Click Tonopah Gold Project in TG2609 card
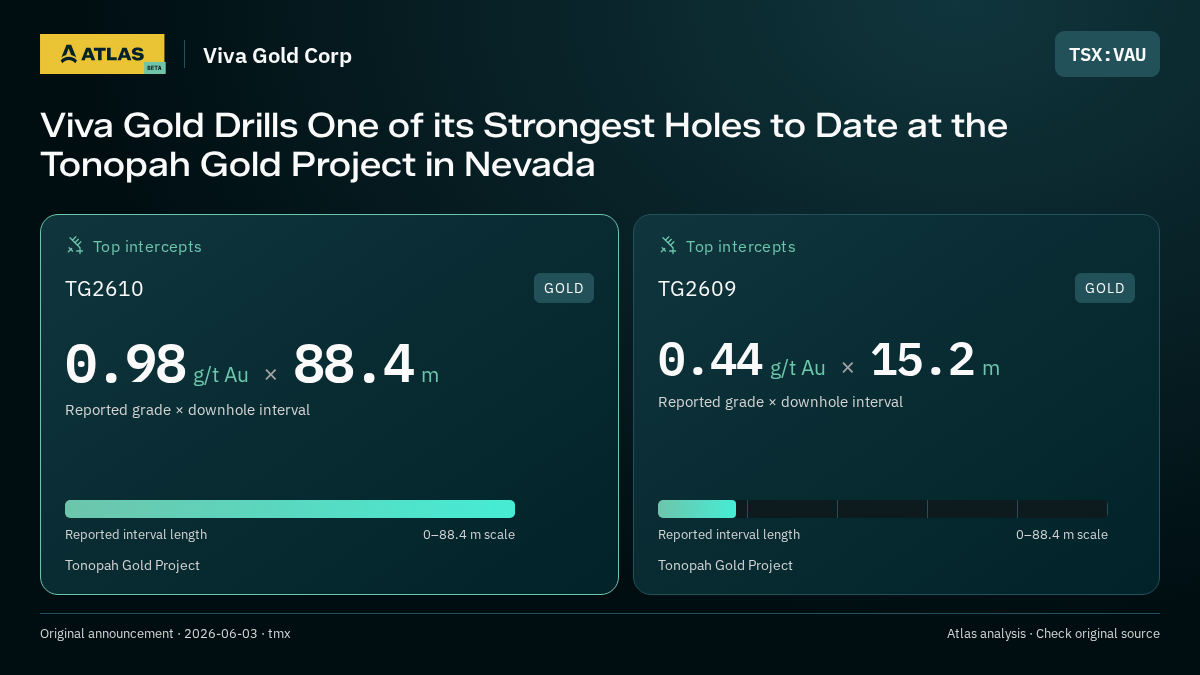The image size is (1200, 675). click(x=725, y=566)
